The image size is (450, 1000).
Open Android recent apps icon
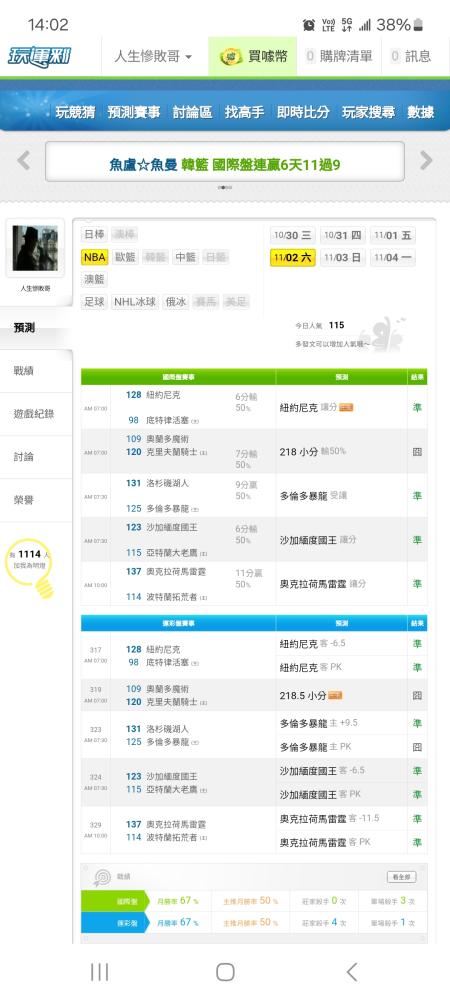[x=99, y=972]
